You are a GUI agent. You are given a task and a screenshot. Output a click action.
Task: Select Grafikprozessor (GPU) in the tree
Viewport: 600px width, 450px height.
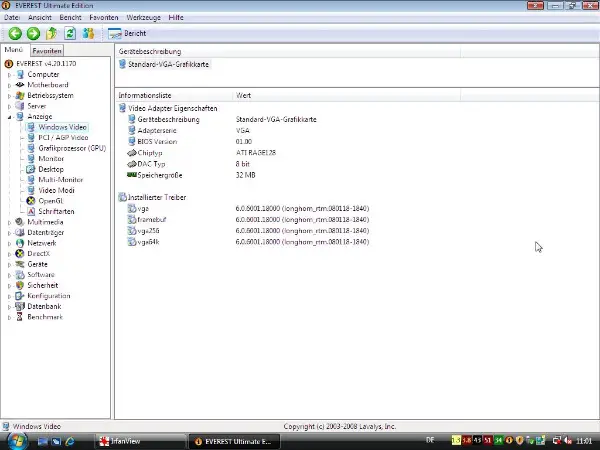[x=72, y=148]
